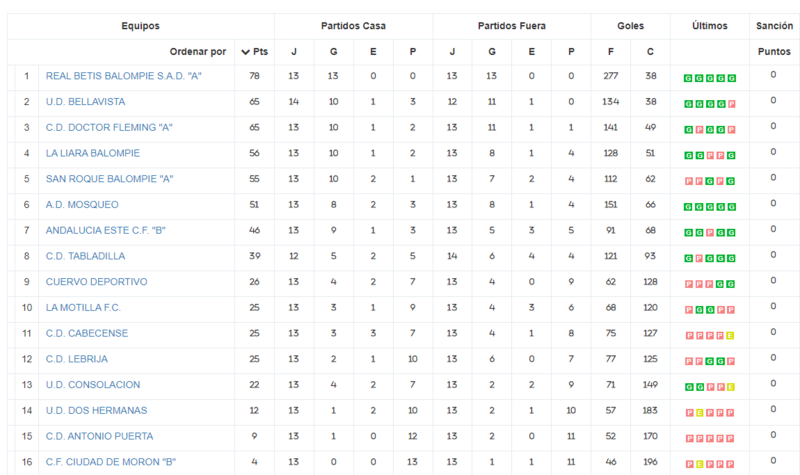Click A.D. MOSQUEO's last green G result icon
The image size is (800, 475).
click(x=731, y=207)
